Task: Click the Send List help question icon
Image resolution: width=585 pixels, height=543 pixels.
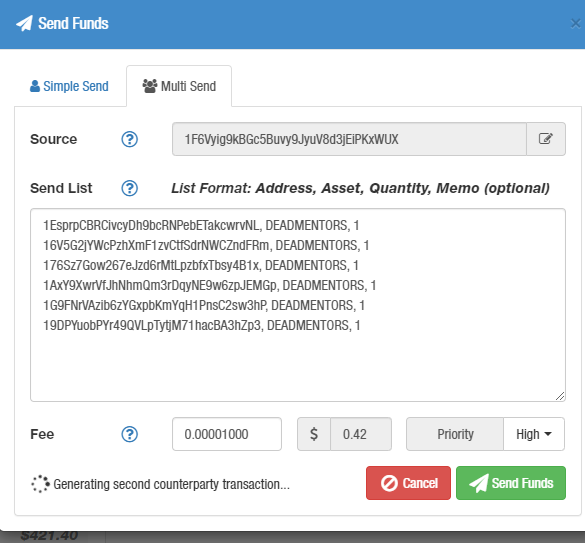Action: click(129, 188)
